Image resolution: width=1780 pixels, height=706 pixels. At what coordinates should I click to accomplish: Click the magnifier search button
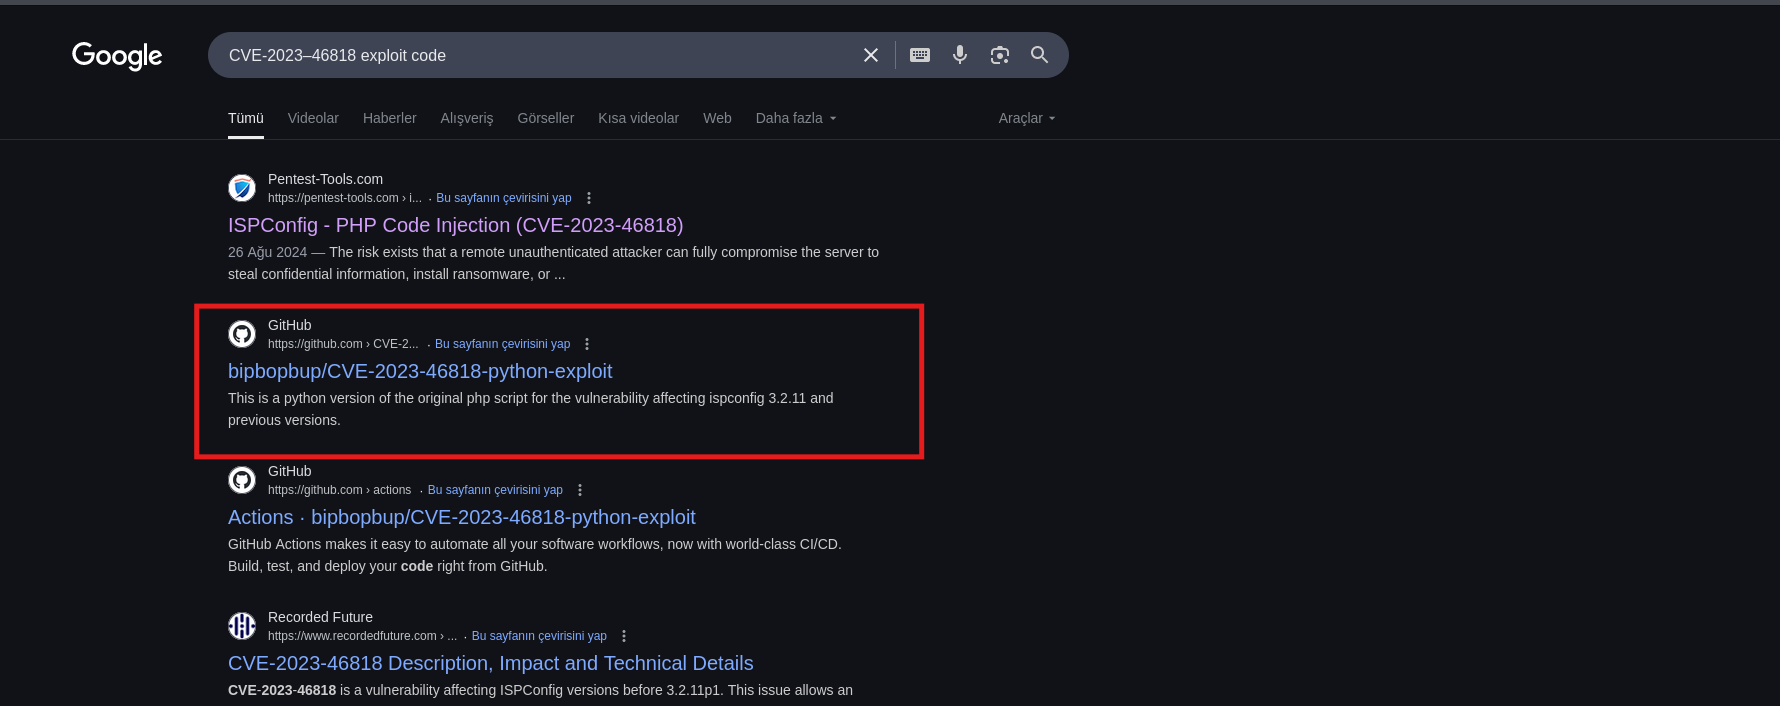pos(1040,55)
